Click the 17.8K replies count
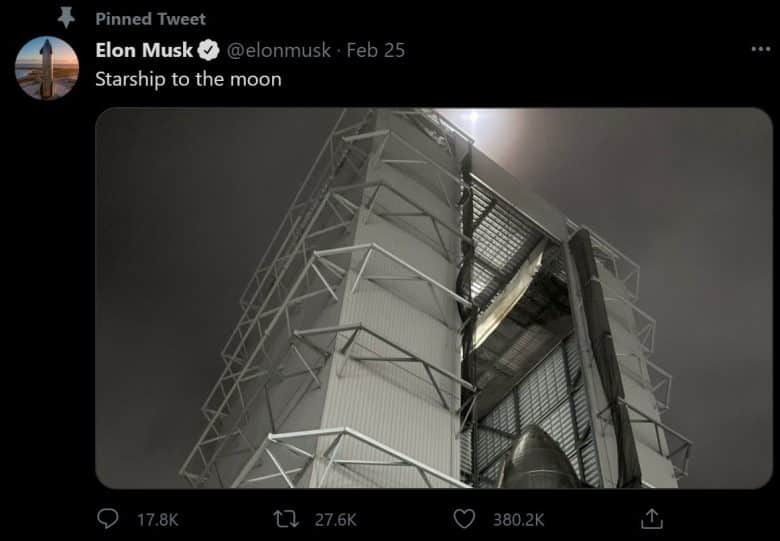Viewport: 780px width, 541px height. [x=157, y=519]
